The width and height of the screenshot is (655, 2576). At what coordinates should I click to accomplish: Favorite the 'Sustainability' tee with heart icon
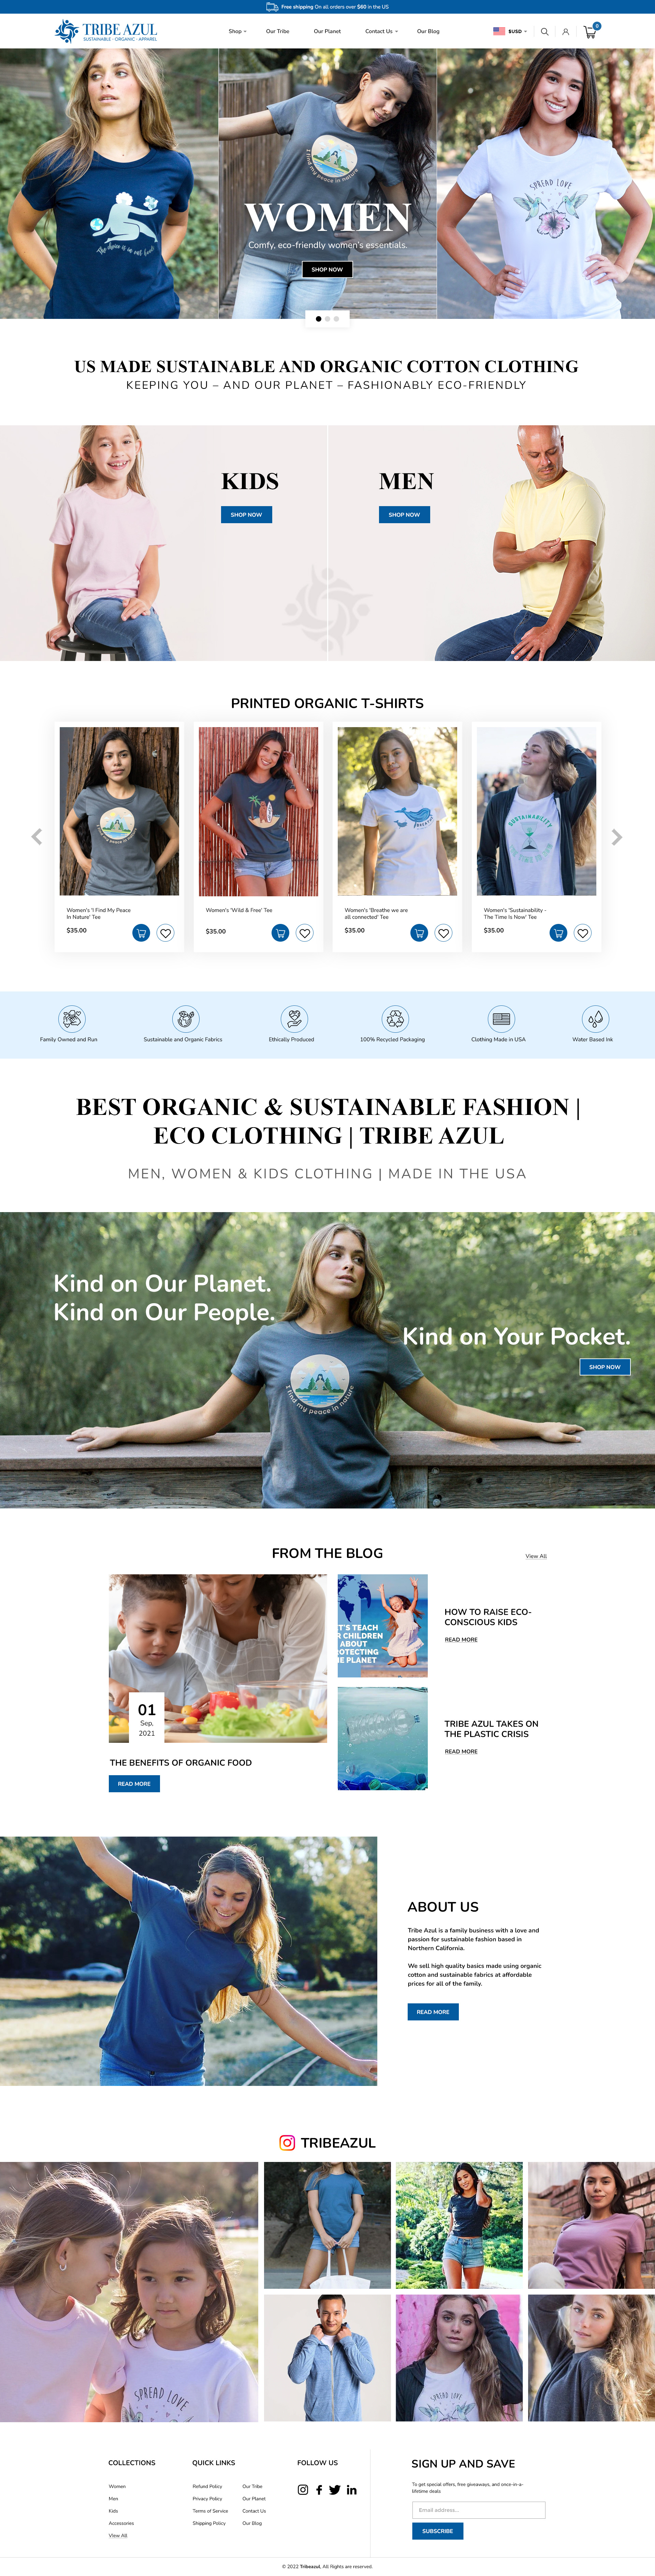click(x=582, y=933)
